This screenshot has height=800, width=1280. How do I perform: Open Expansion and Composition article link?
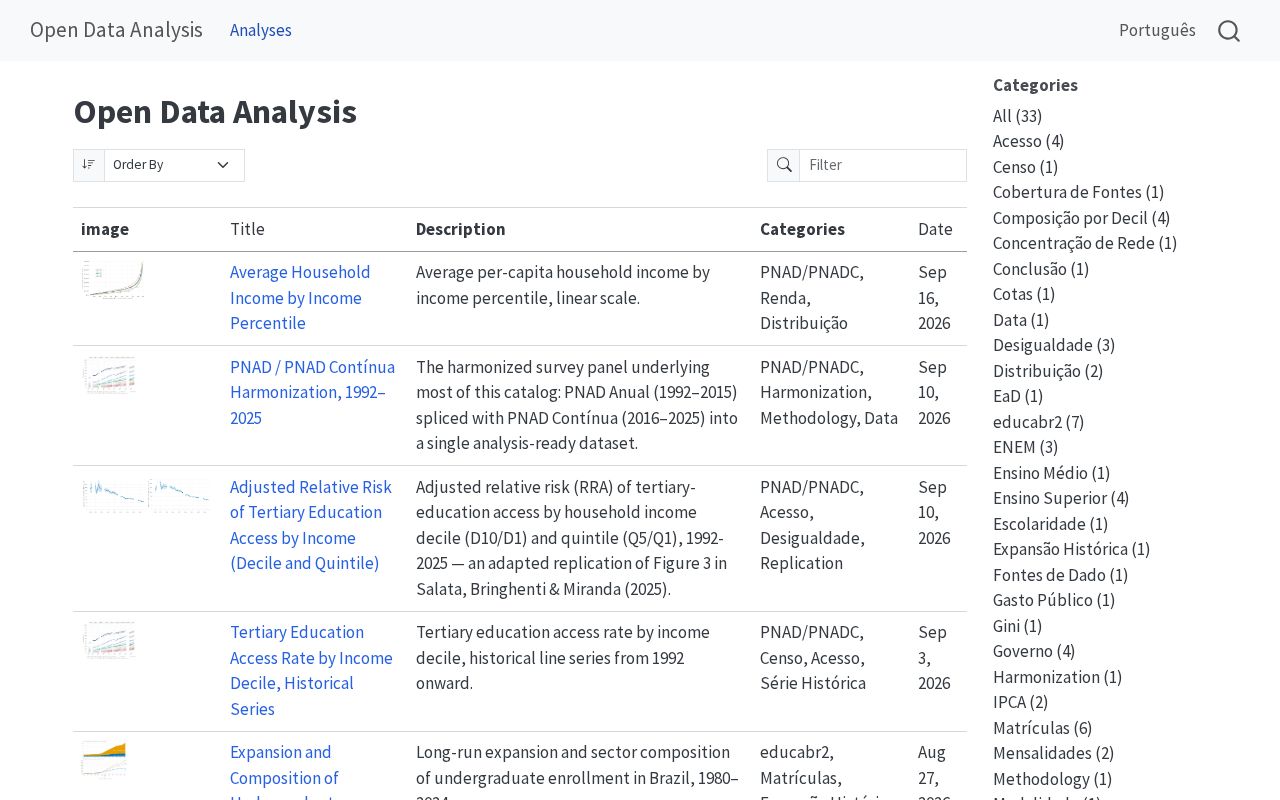(284, 770)
